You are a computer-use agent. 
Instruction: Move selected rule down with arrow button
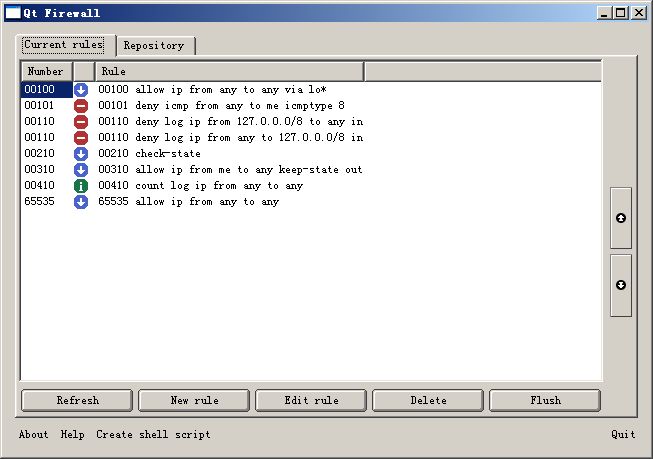point(621,285)
